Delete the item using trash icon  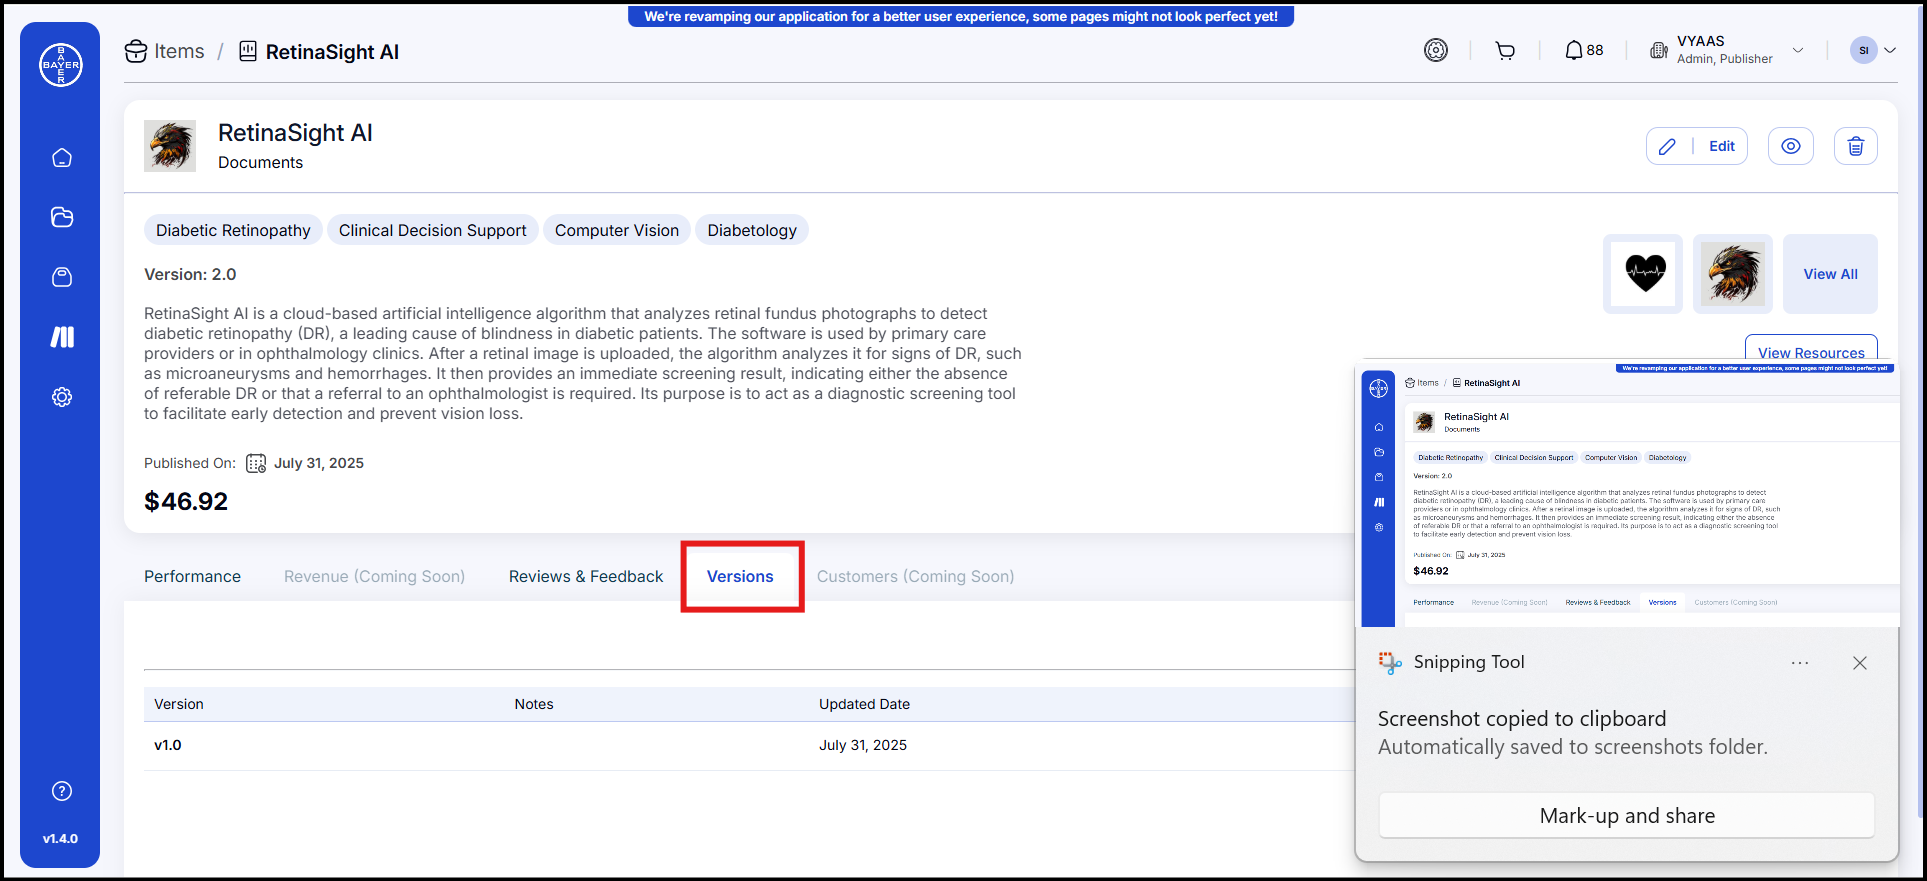pos(1856,146)
